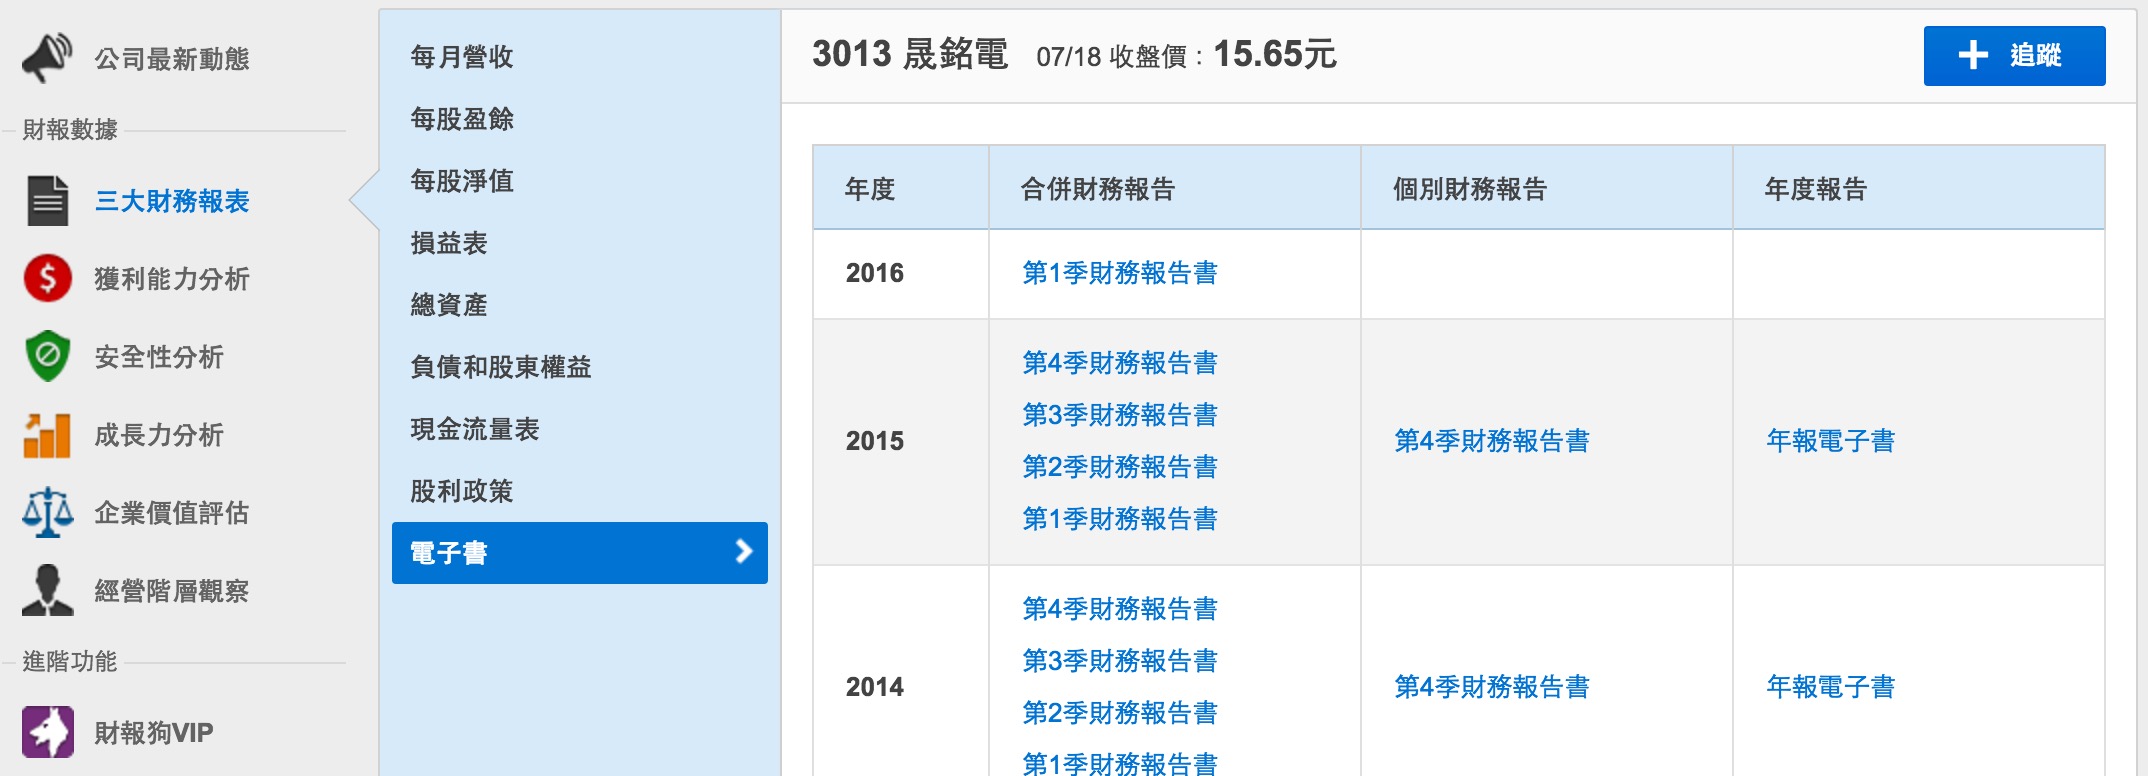Open 2015 consolidated 第1季財務報告書
The image size is (2148, 776).
(x=1120, y=519)
